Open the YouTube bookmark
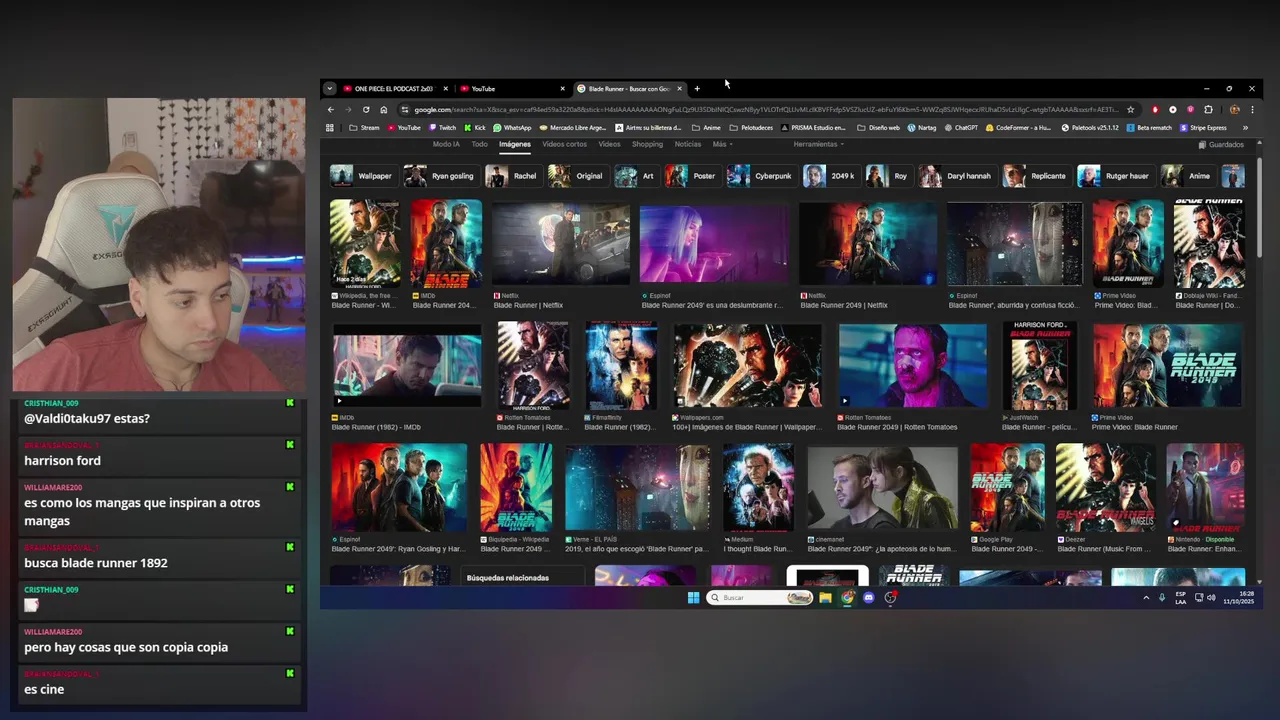 404,128
